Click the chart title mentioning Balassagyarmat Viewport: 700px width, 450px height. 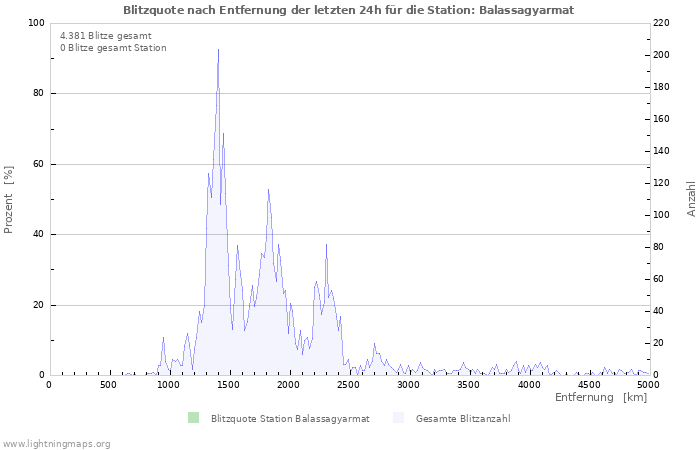coord(349,9)
